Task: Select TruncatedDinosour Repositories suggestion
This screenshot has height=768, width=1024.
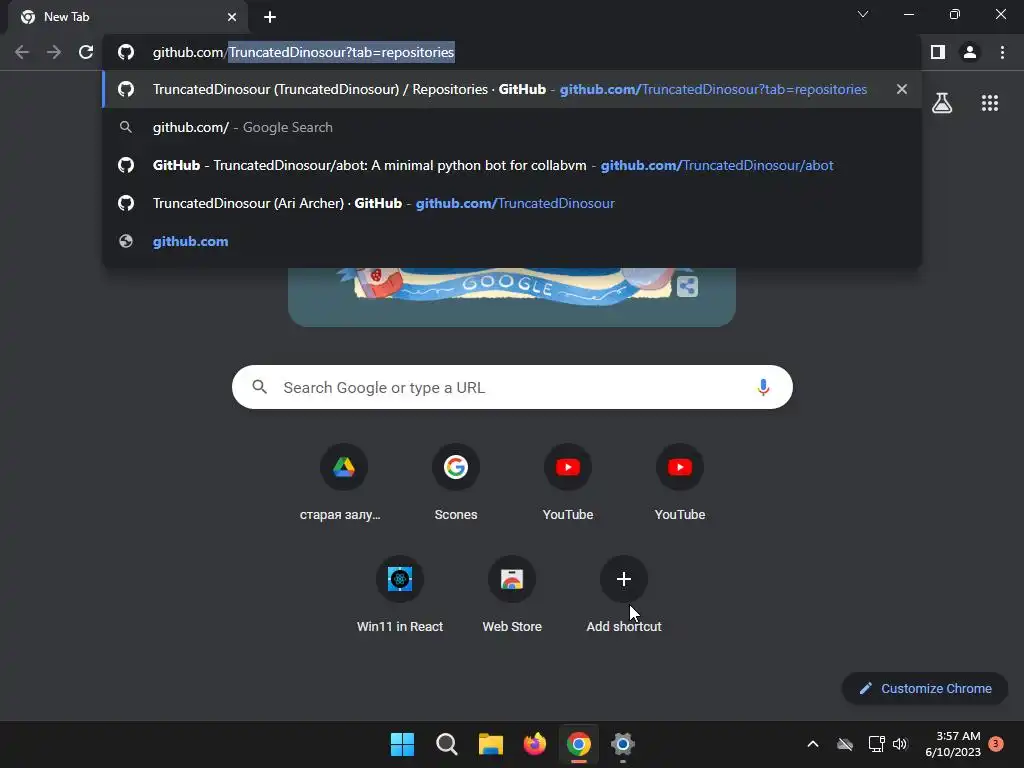Action: (512, 89)
